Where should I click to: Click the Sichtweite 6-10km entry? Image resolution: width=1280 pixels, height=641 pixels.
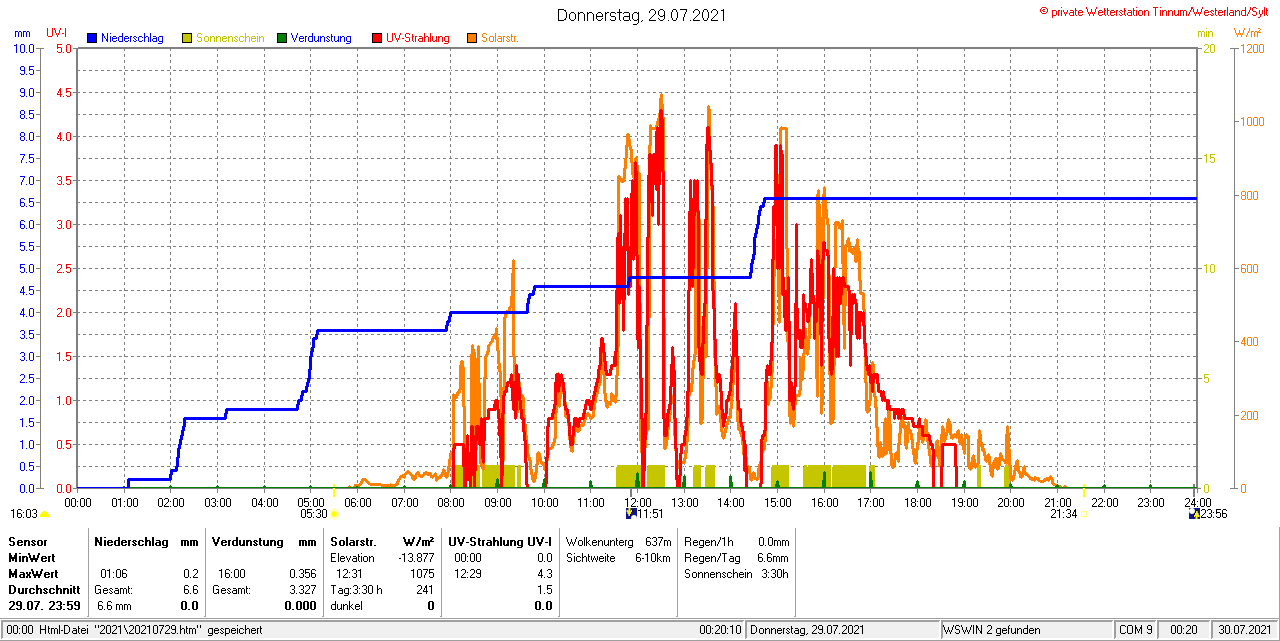tap(618, 557)
